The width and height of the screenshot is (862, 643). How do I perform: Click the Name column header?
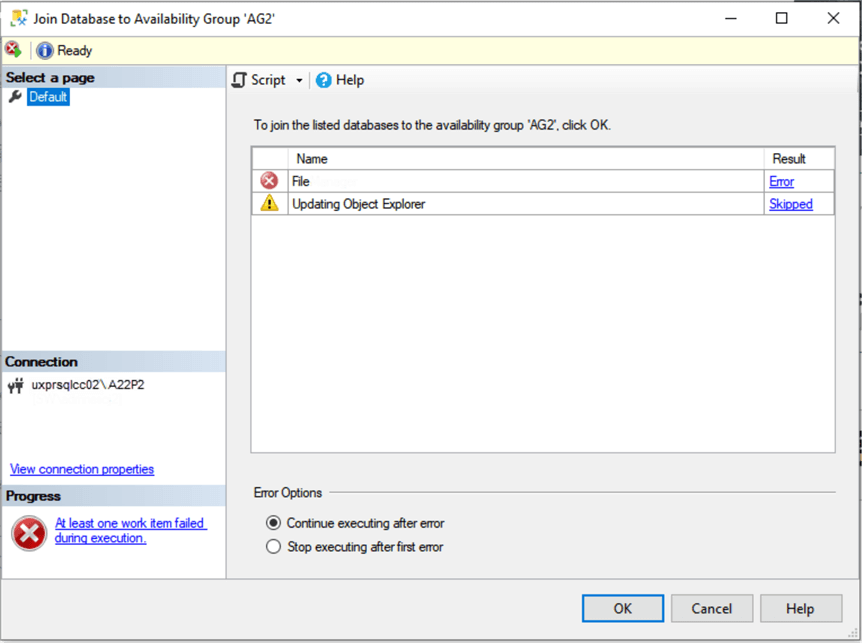526,159
